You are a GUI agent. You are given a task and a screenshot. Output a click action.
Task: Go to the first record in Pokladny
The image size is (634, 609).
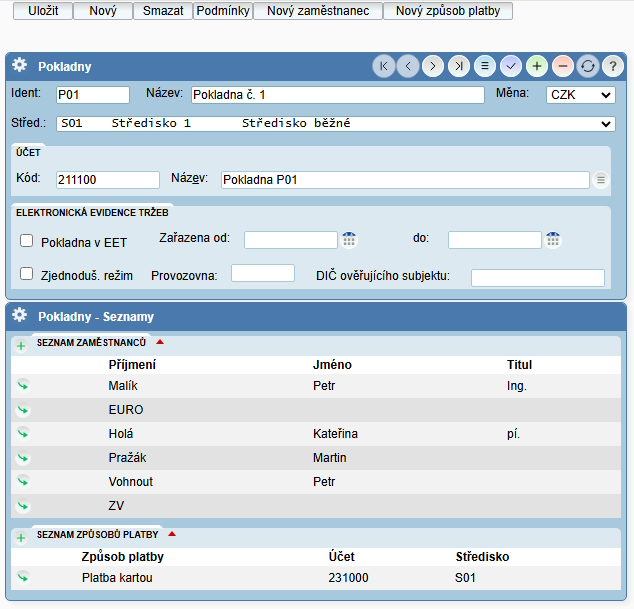point(383,66)
